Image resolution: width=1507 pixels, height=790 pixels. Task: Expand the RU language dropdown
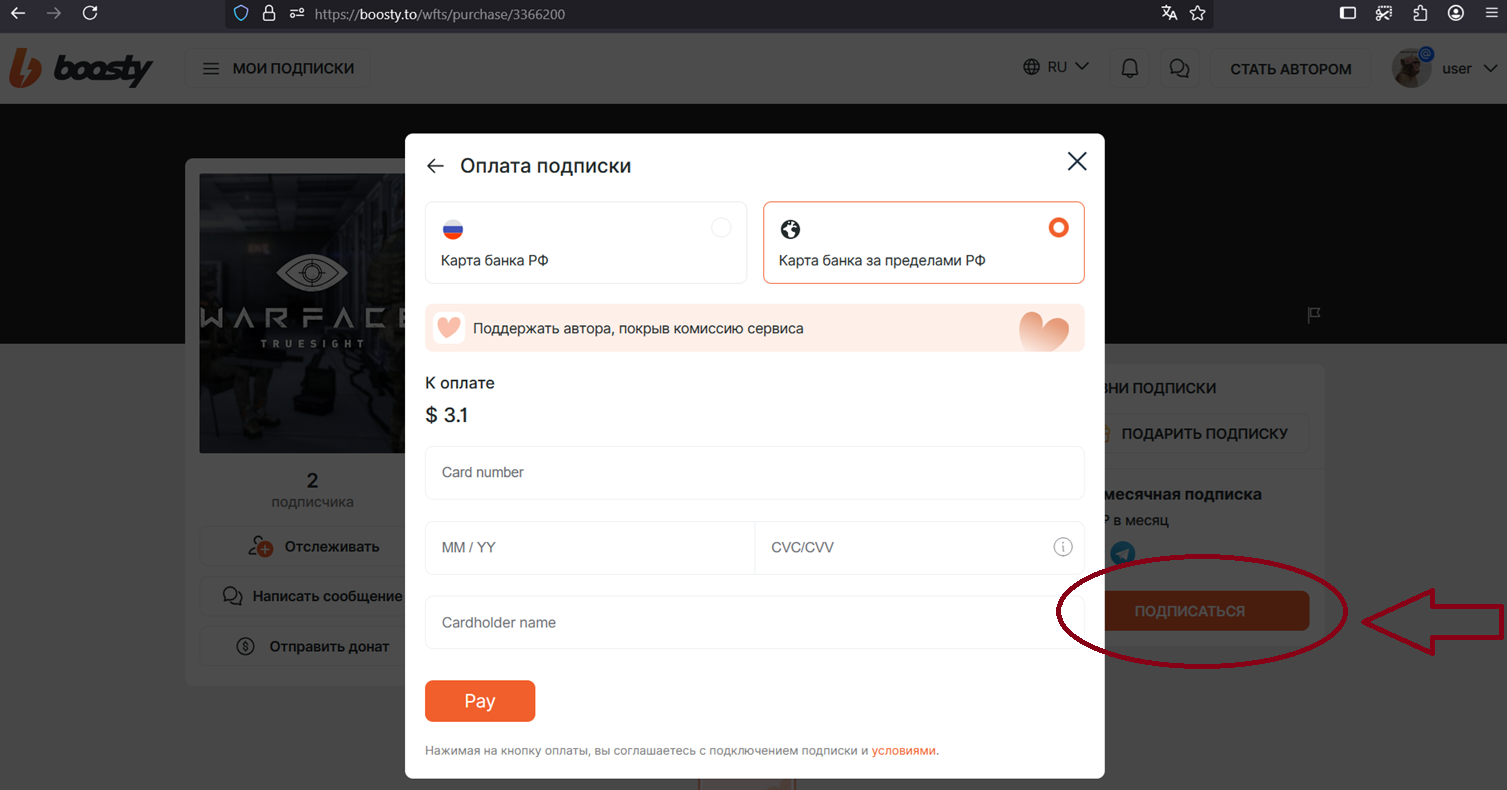click(x=1056, y=68)
